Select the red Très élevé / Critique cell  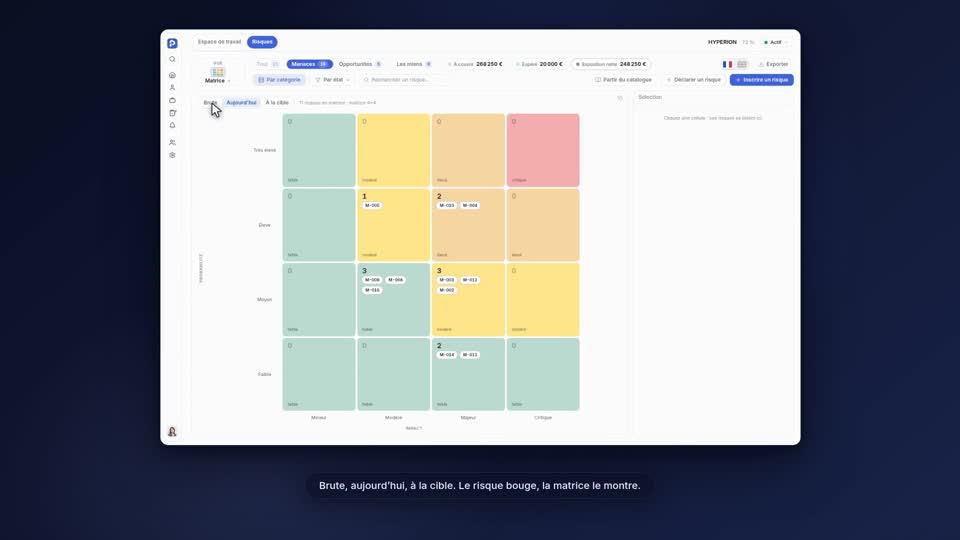coord(543,150)
